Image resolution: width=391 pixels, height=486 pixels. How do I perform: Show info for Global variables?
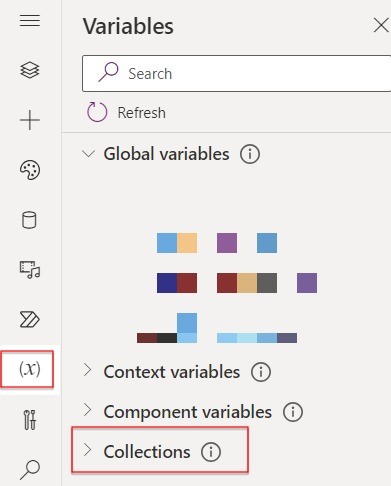pos(250,154)
